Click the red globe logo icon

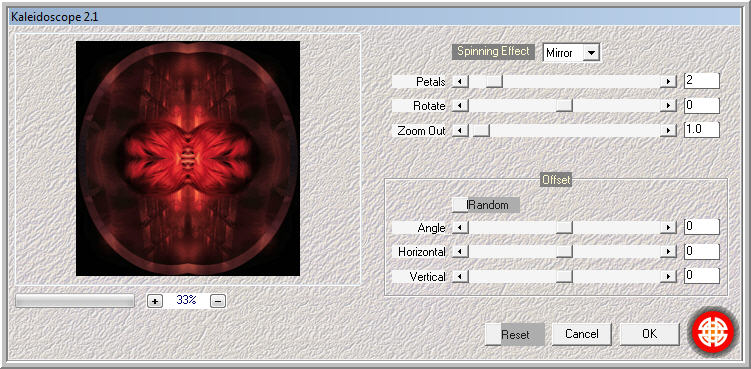(713, 331)
